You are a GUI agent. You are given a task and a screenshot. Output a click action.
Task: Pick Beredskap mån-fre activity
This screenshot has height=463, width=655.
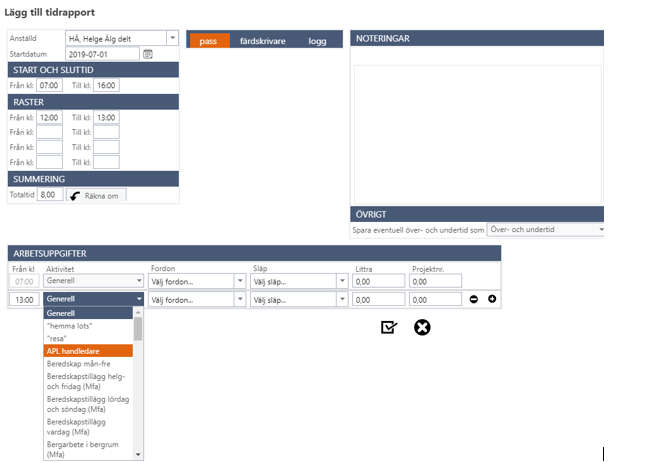[88, 364]
